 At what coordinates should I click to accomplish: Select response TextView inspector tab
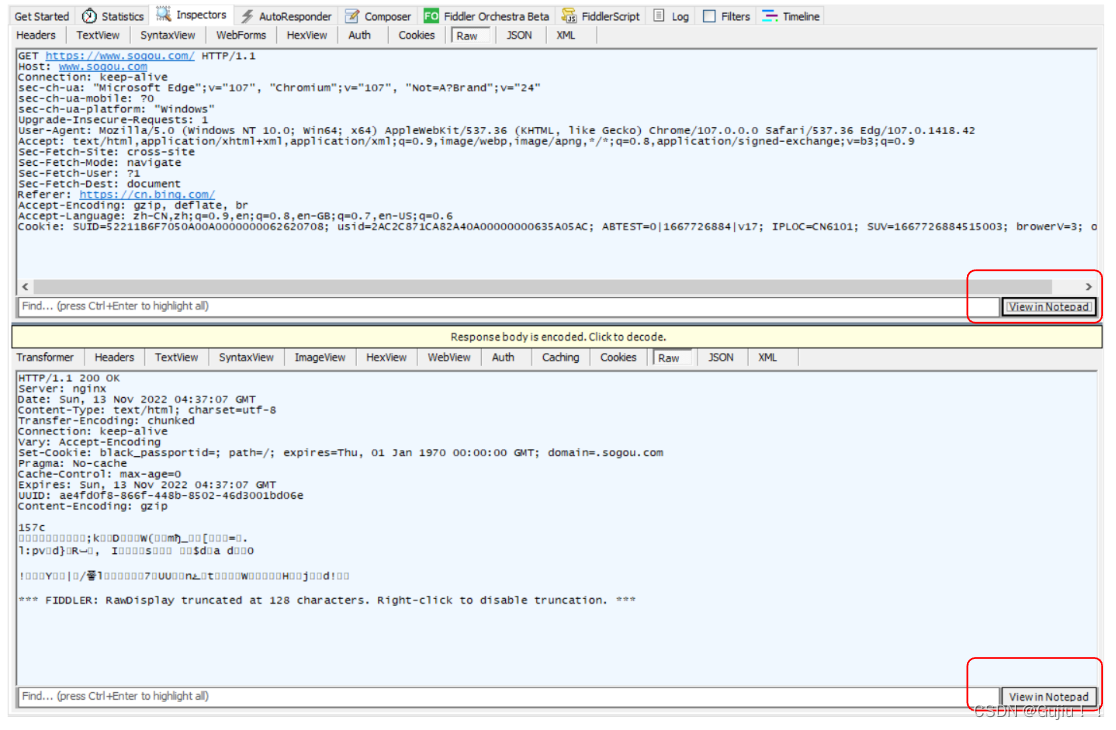tap(177, 357)
